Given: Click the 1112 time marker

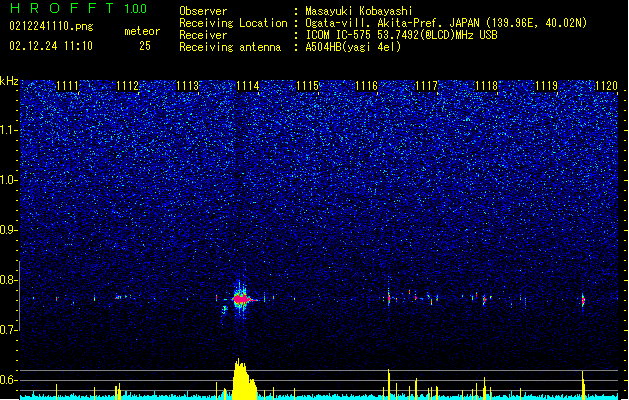Looking at the screenshot, I should [x=128, y=86].
